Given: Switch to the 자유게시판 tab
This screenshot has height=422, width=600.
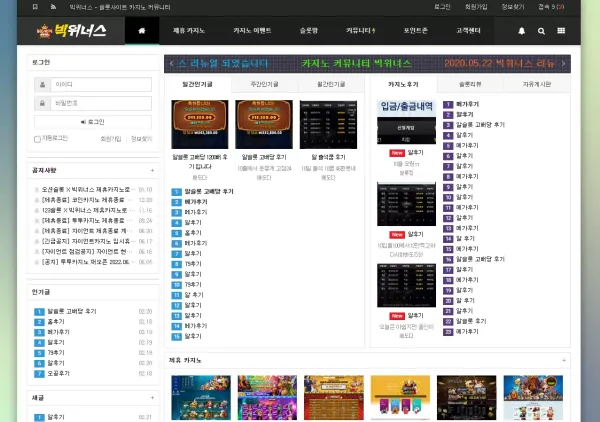Looking at the screenshot, I should pyautogui.click(x=537, y=84).
